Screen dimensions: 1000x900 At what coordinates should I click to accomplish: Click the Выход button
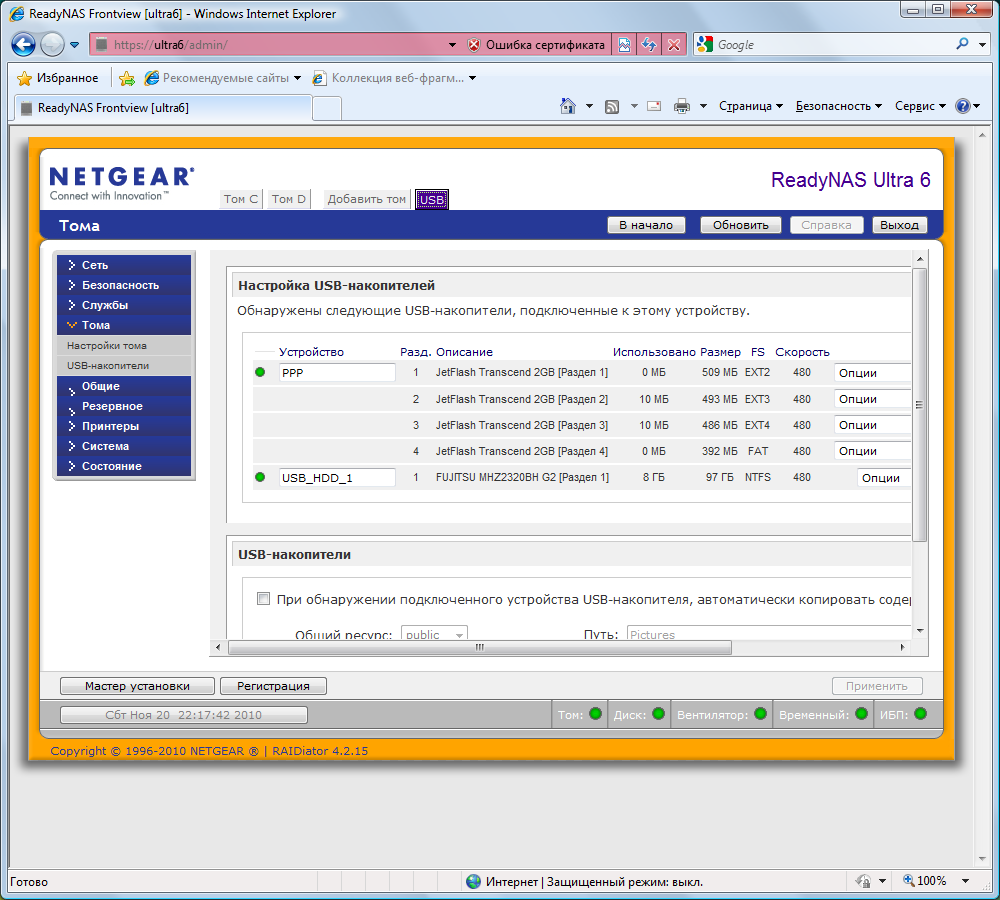pyautogui.click(x=899, y=225)
